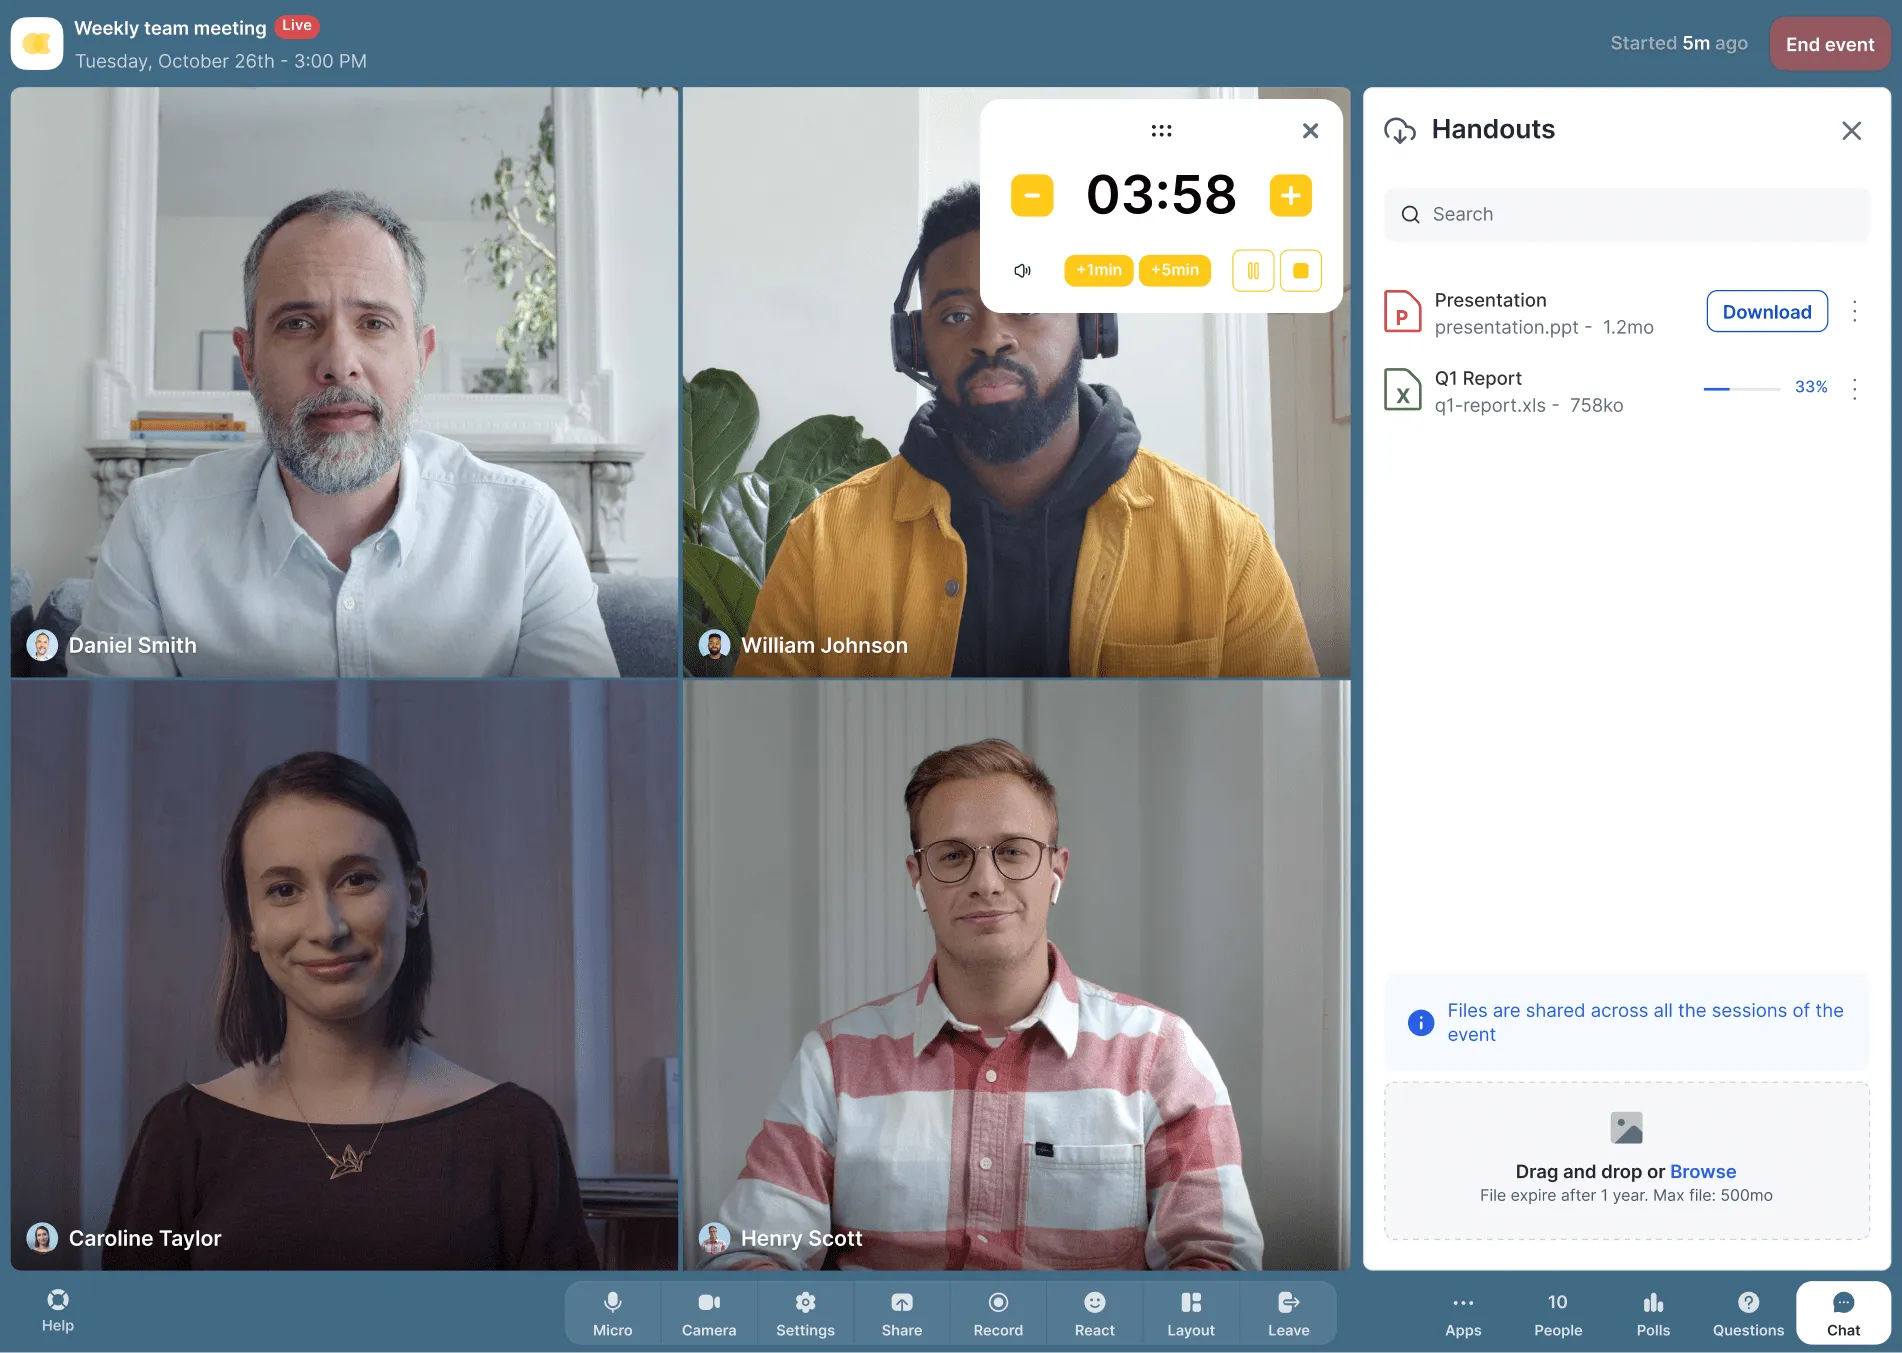1902x1353 pixels.
Task: Click the Started 5m ago text
Action: (1679, 43)
